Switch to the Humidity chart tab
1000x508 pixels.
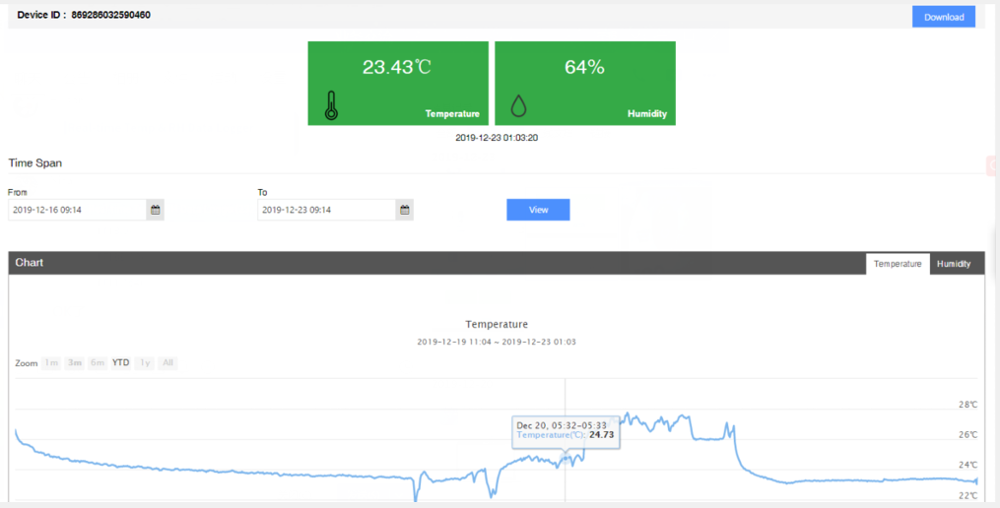pyautogui.click(x=953, y=264)
